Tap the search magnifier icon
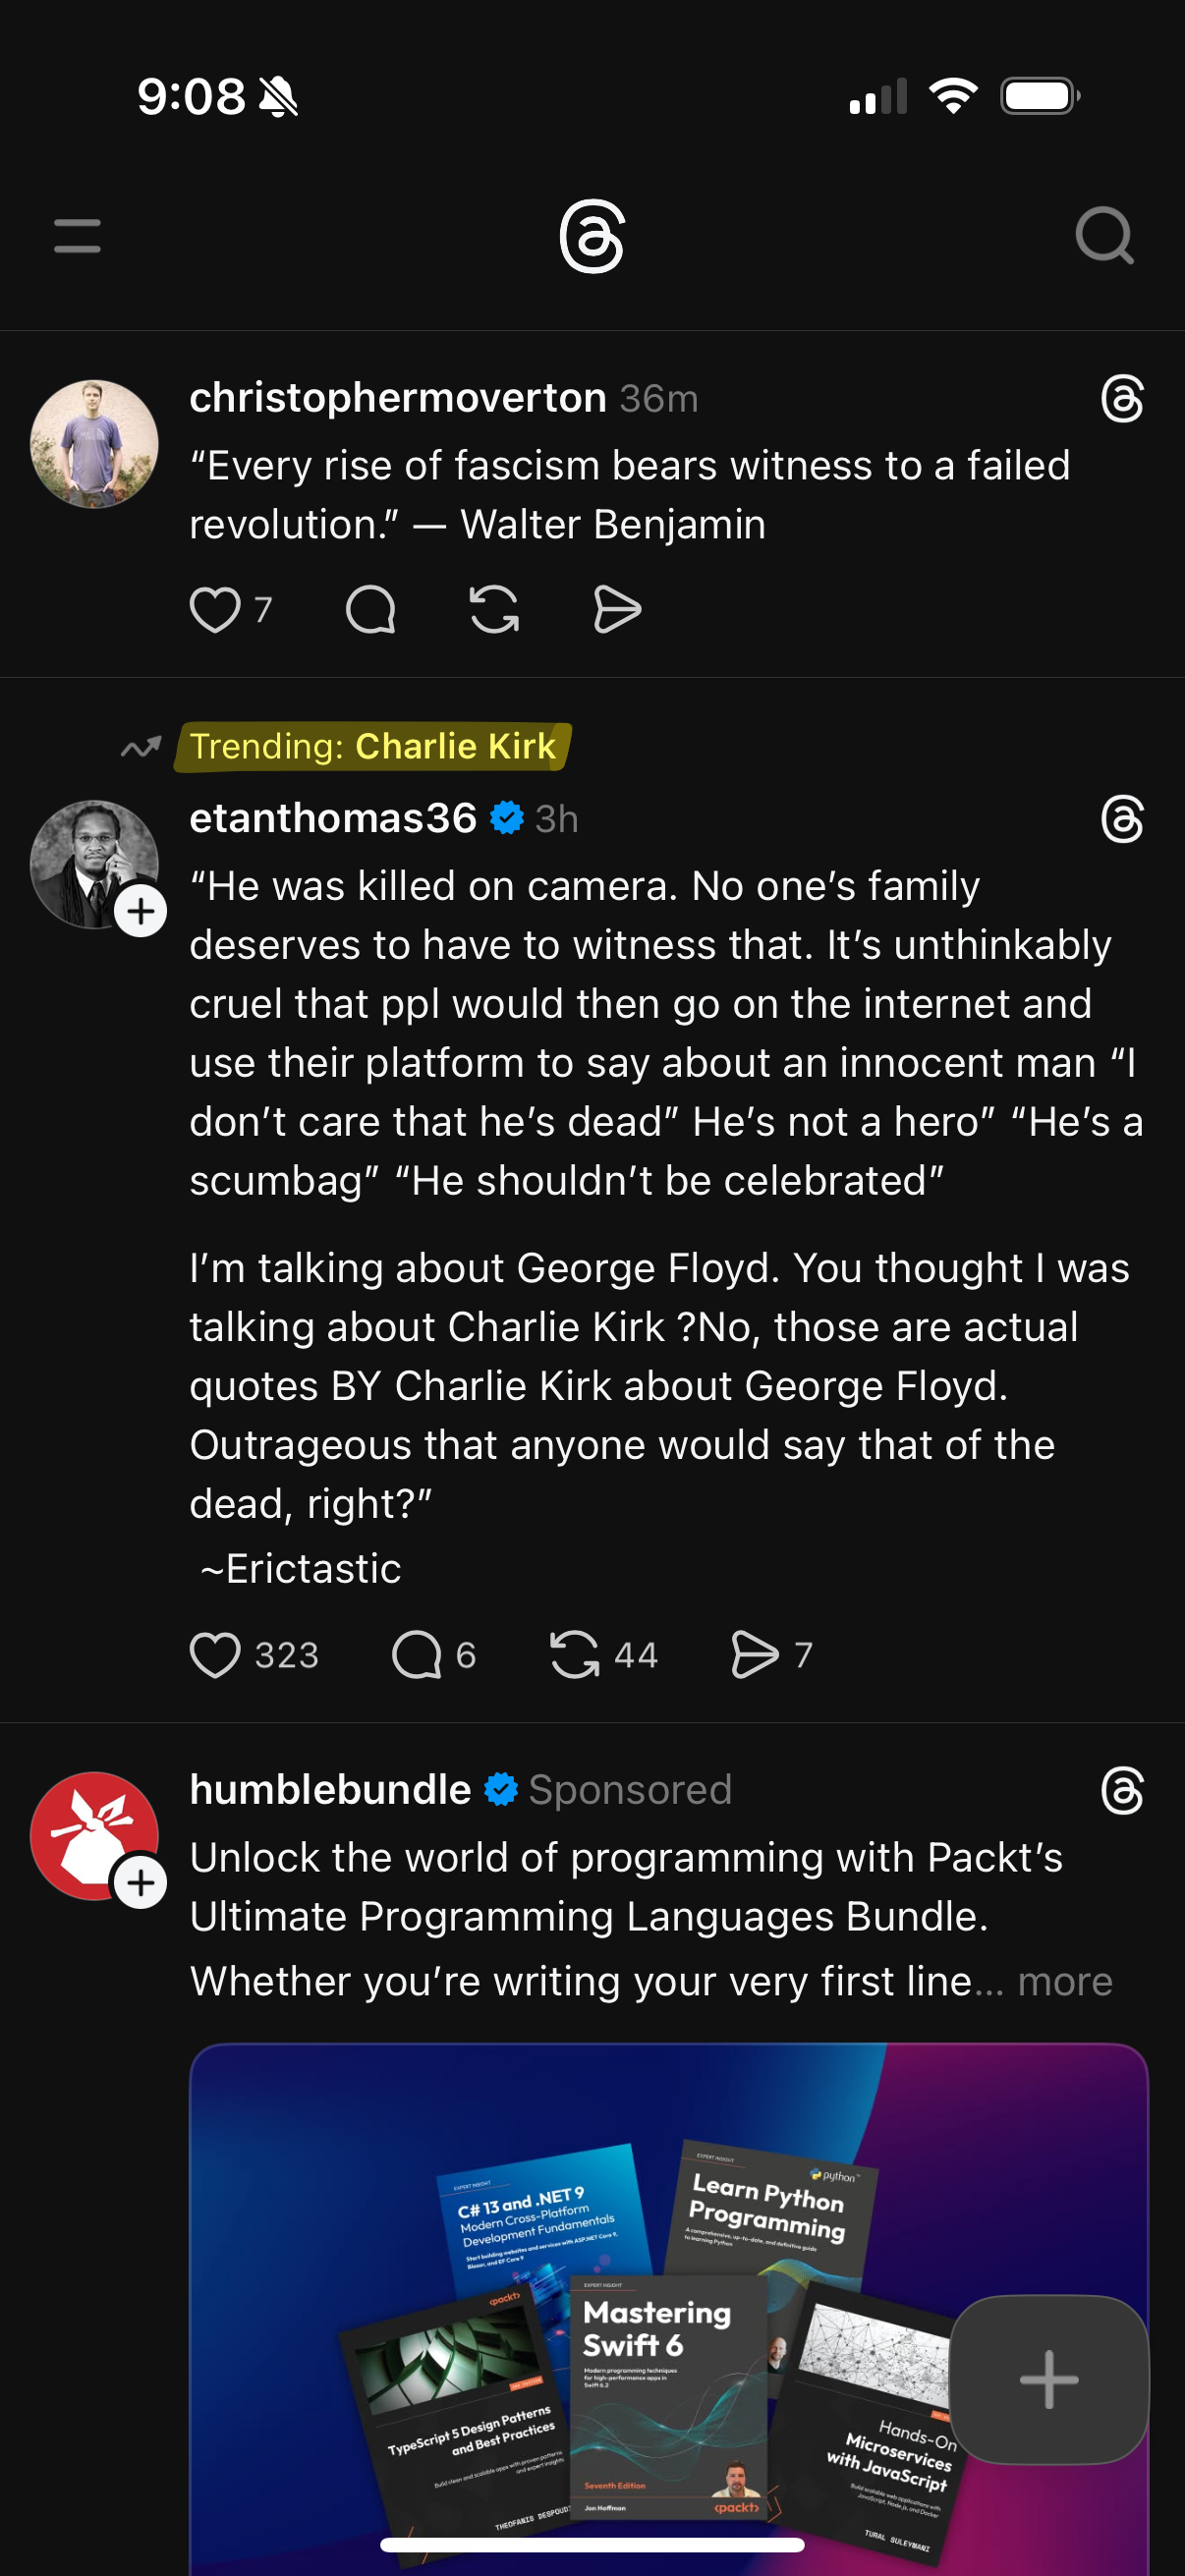Viewport: 1185px width, 2576px height. click(1104, 236)
